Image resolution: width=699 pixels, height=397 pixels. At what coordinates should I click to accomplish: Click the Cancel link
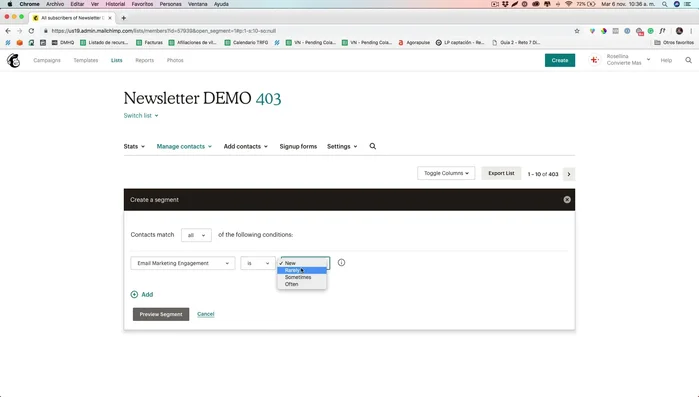tap(206, 314)
